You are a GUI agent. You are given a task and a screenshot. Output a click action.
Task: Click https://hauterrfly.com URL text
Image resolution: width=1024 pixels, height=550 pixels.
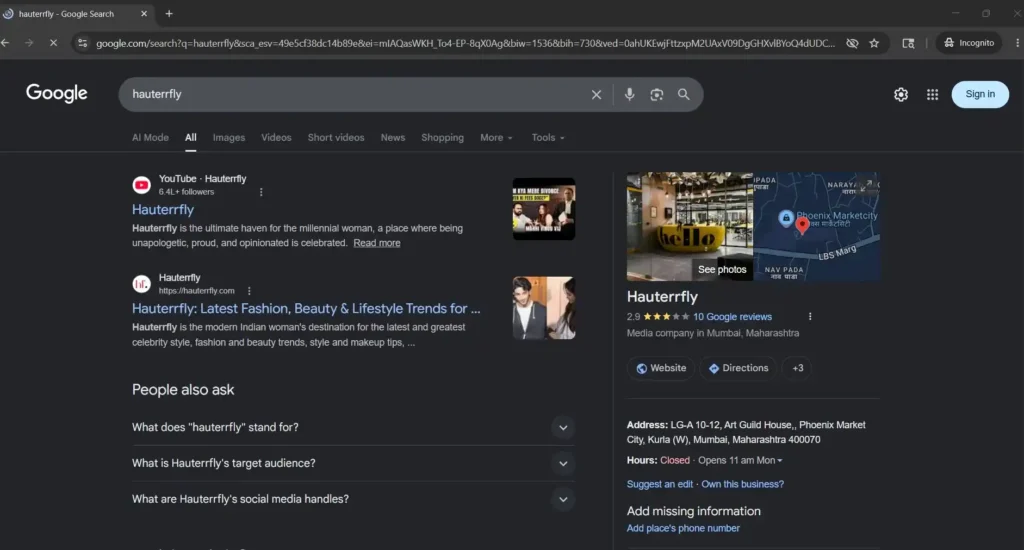point(197,291)
